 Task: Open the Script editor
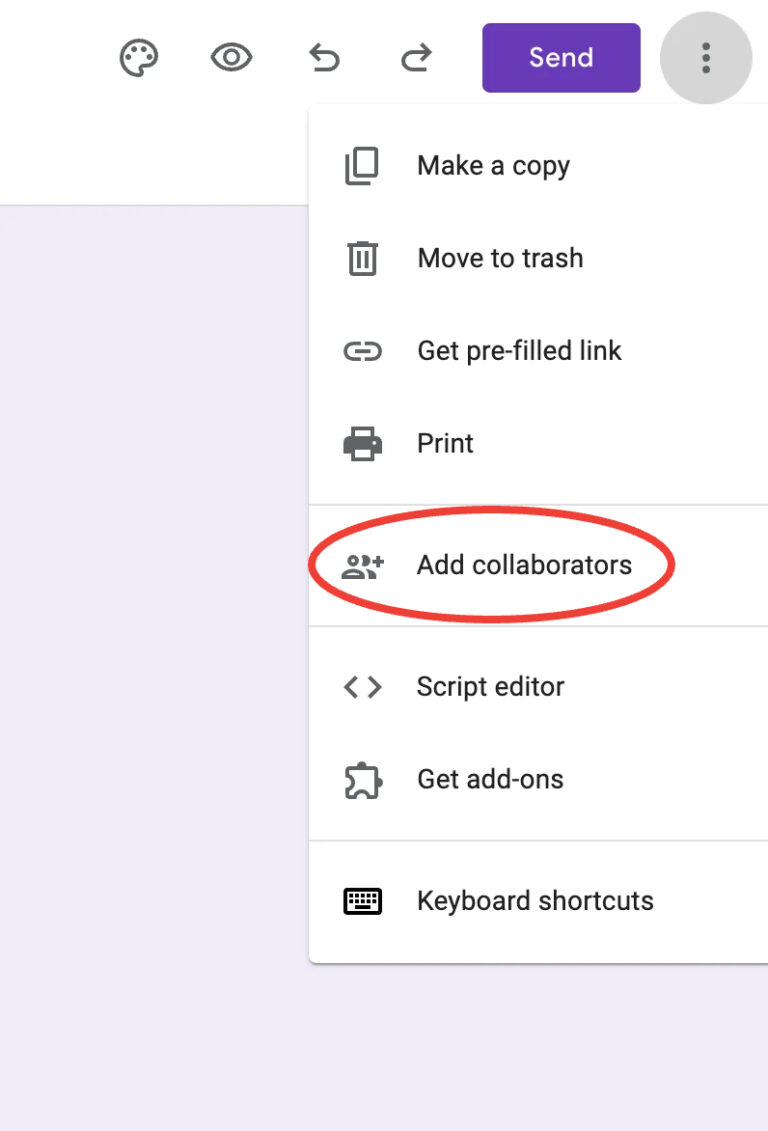coord(490,687)
